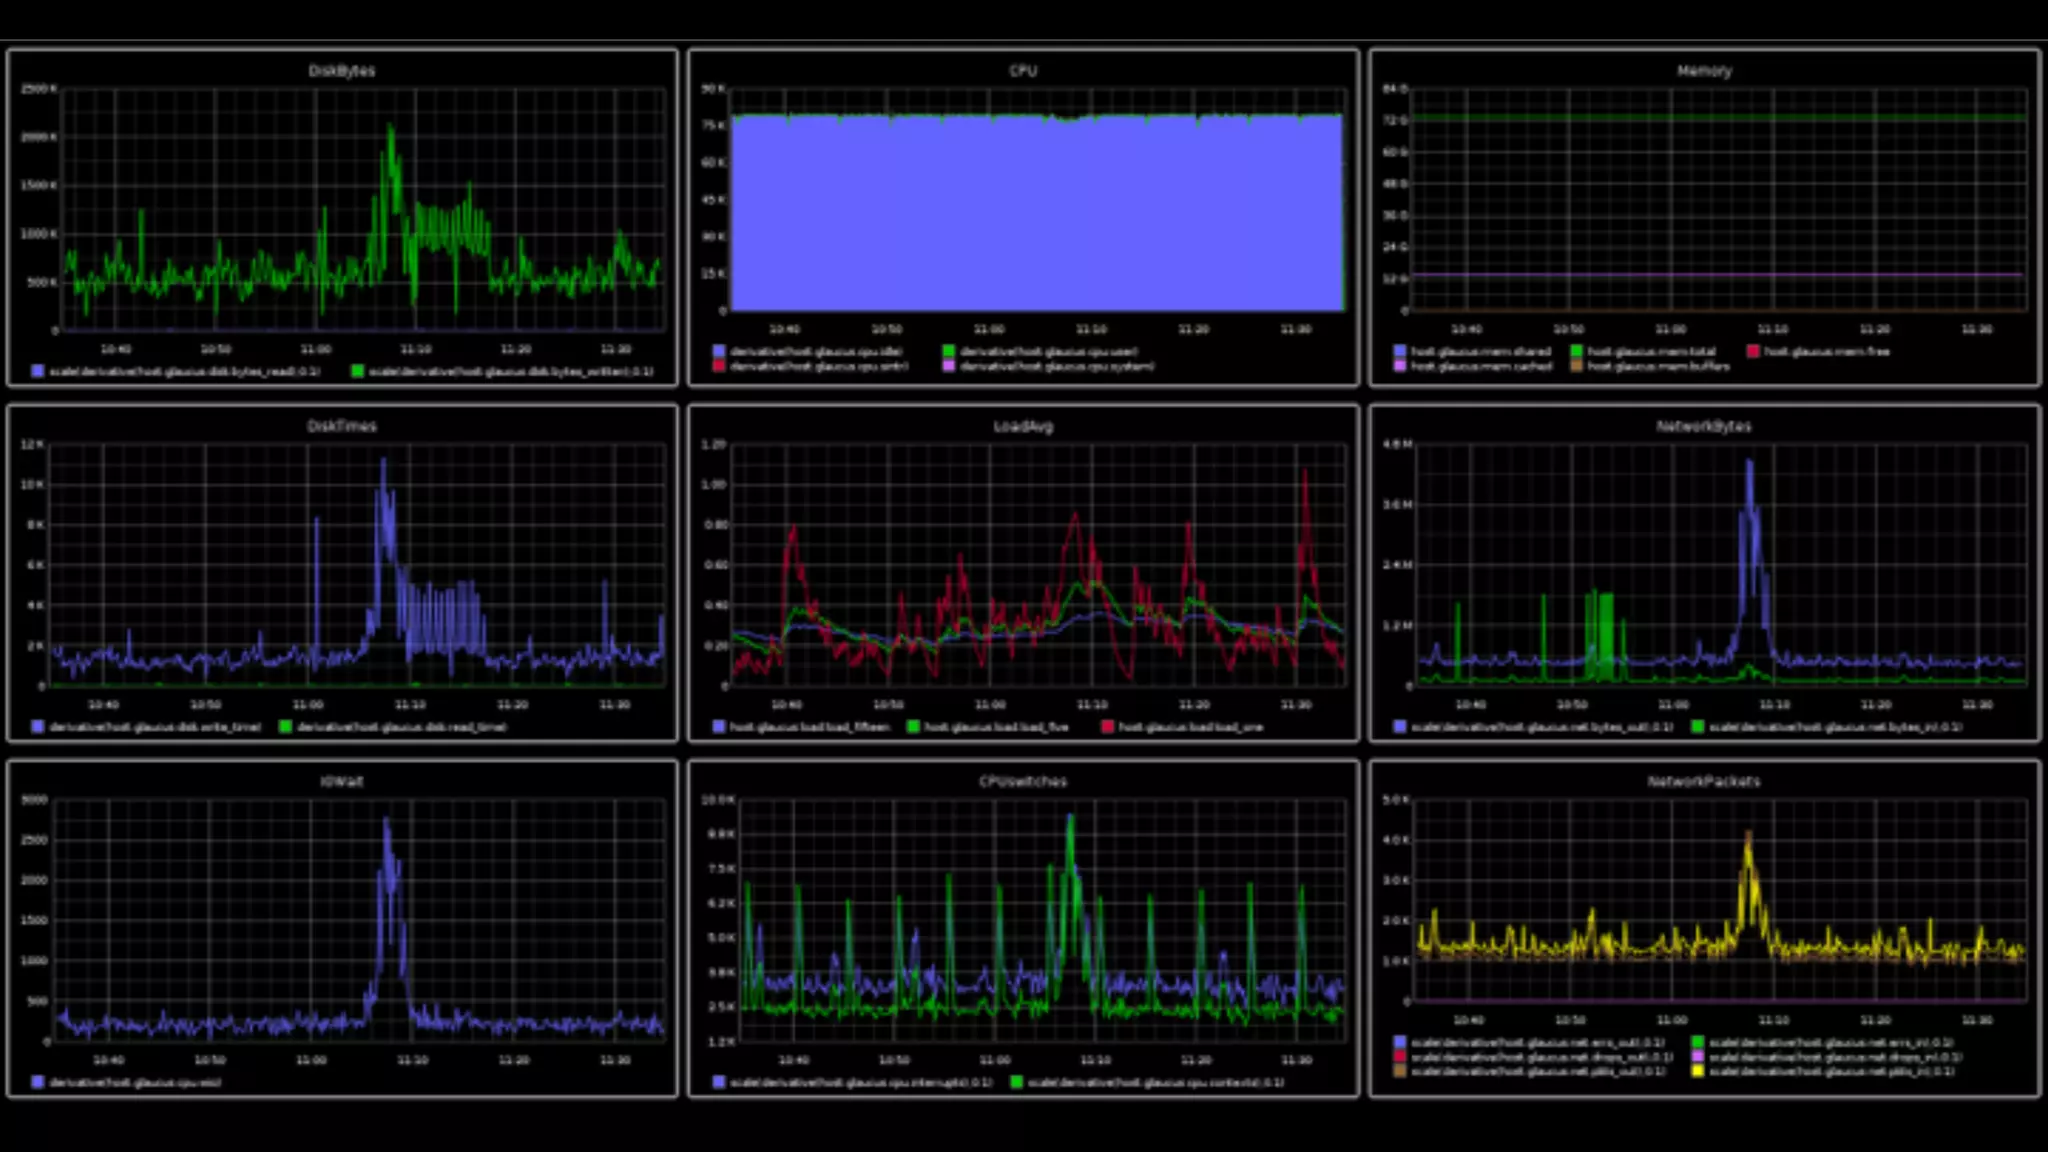Click the disk write_time legend label
2048x1152 pixels.
[x=155, y=727]
